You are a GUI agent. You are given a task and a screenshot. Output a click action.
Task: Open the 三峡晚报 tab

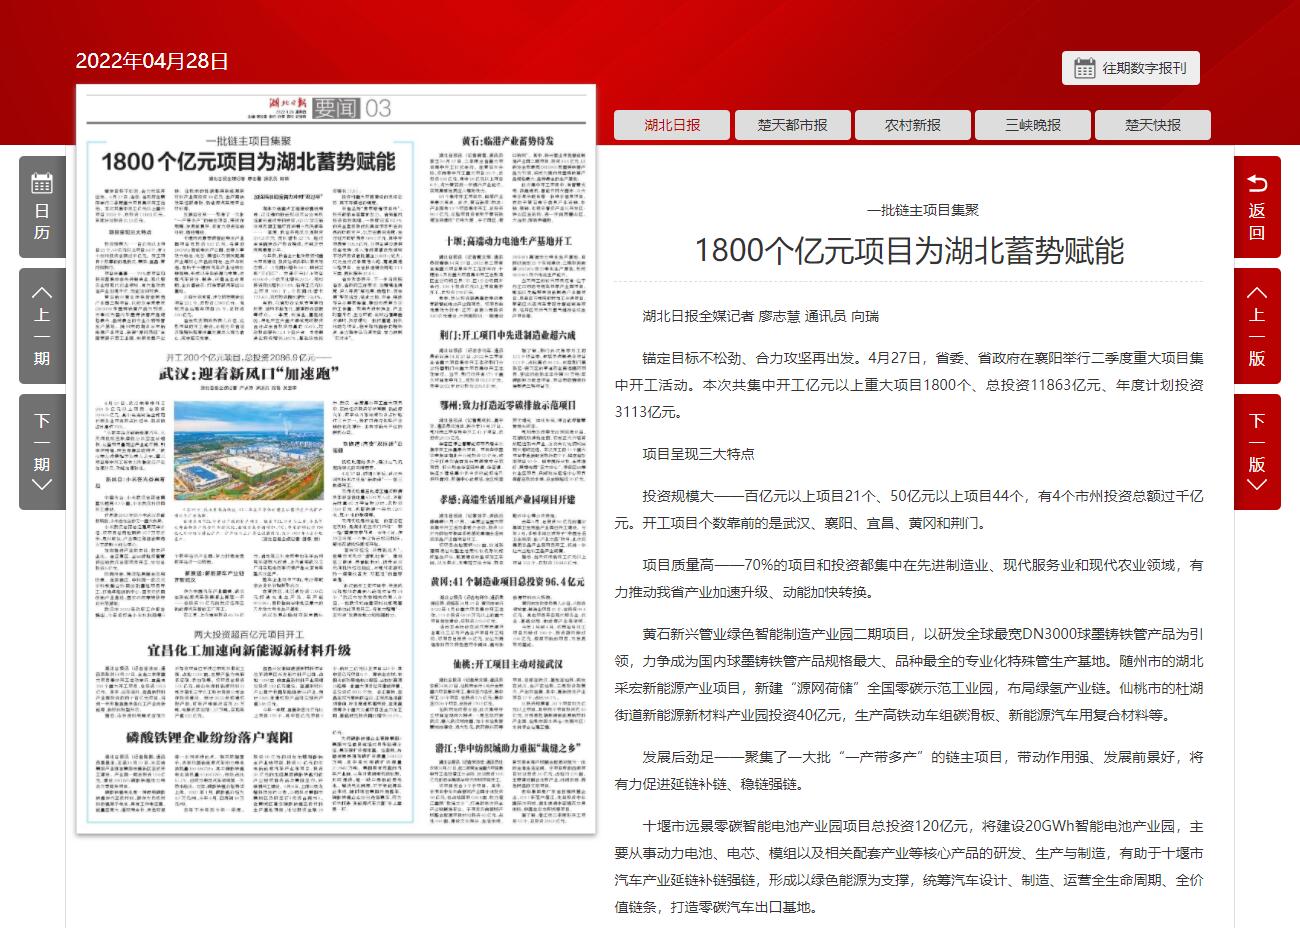point(1032,125)
